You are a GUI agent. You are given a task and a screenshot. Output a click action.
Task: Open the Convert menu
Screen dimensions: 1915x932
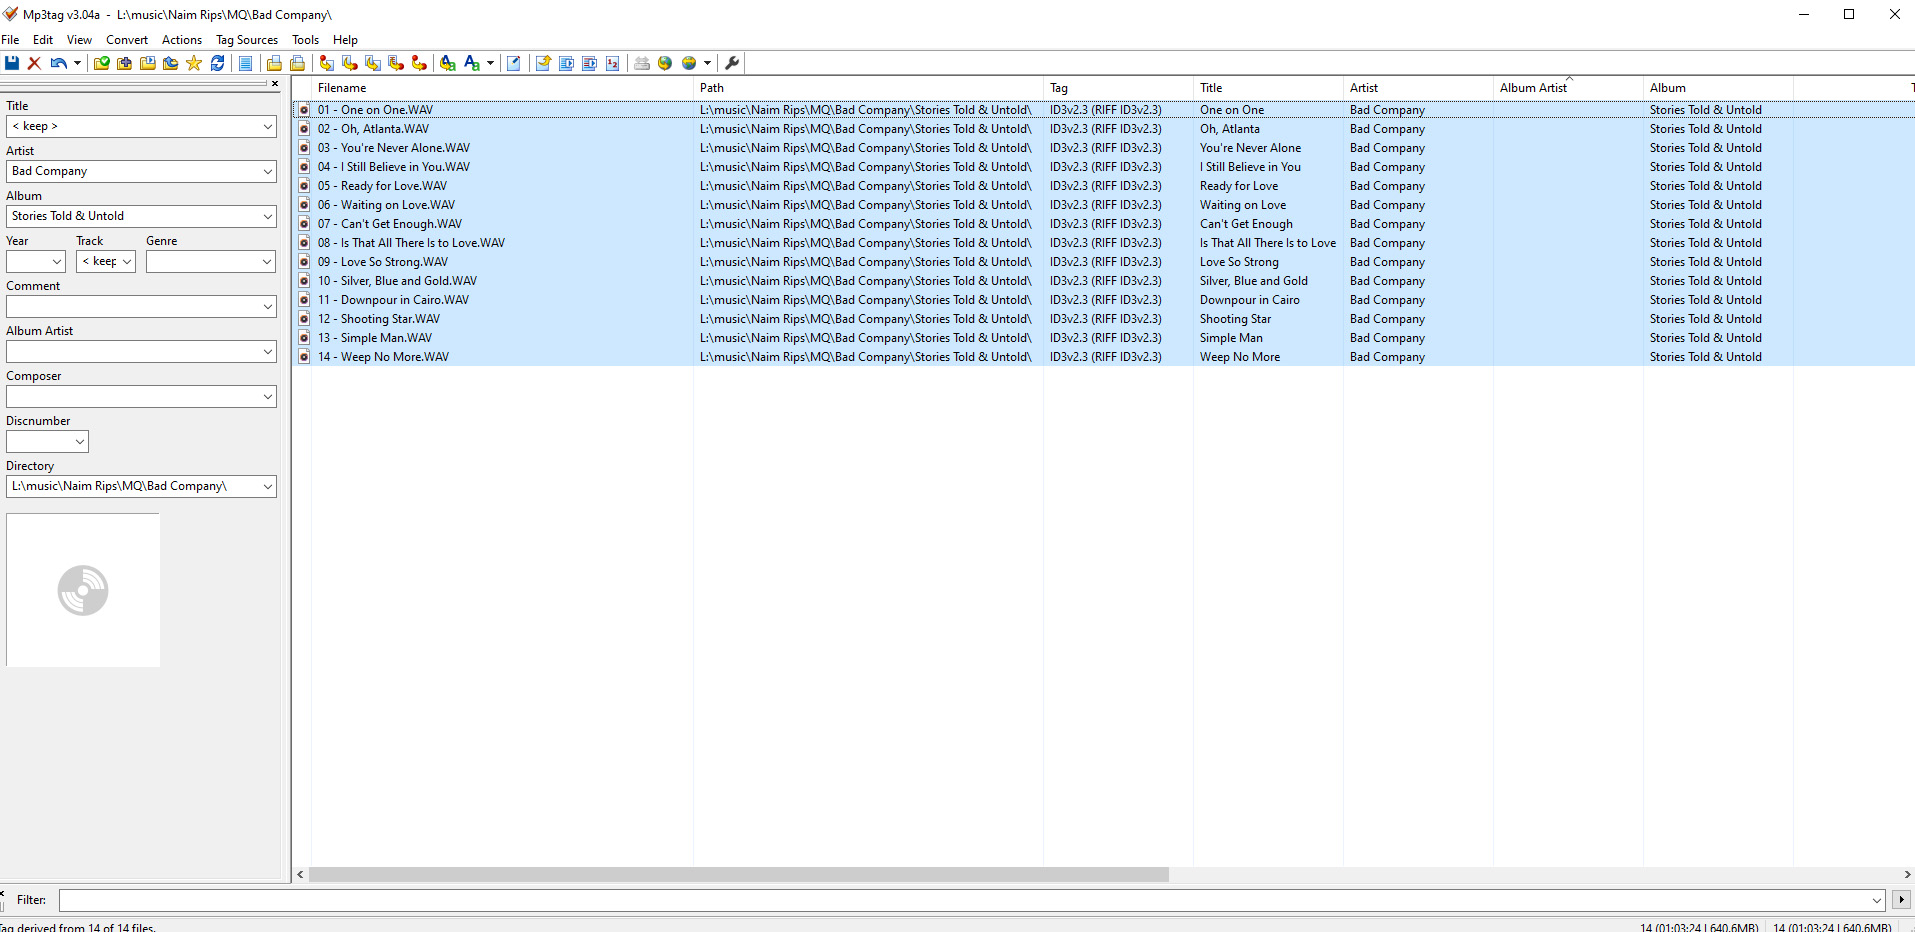(x=126, y=40)
